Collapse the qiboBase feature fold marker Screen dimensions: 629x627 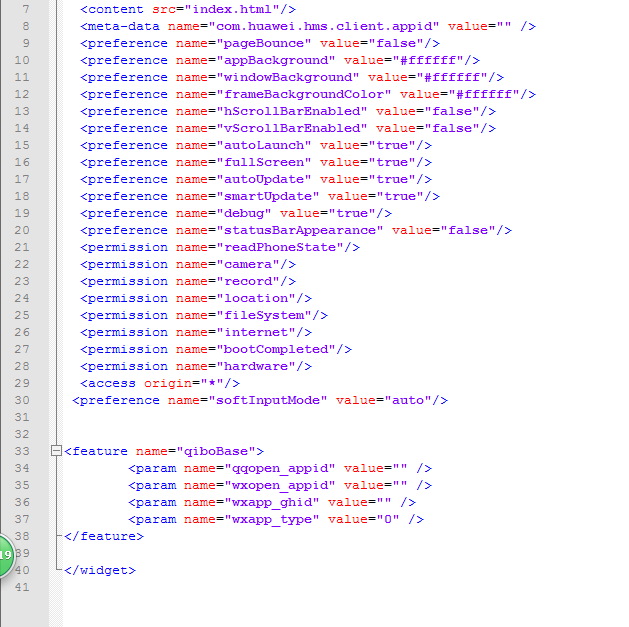(56, 451)
